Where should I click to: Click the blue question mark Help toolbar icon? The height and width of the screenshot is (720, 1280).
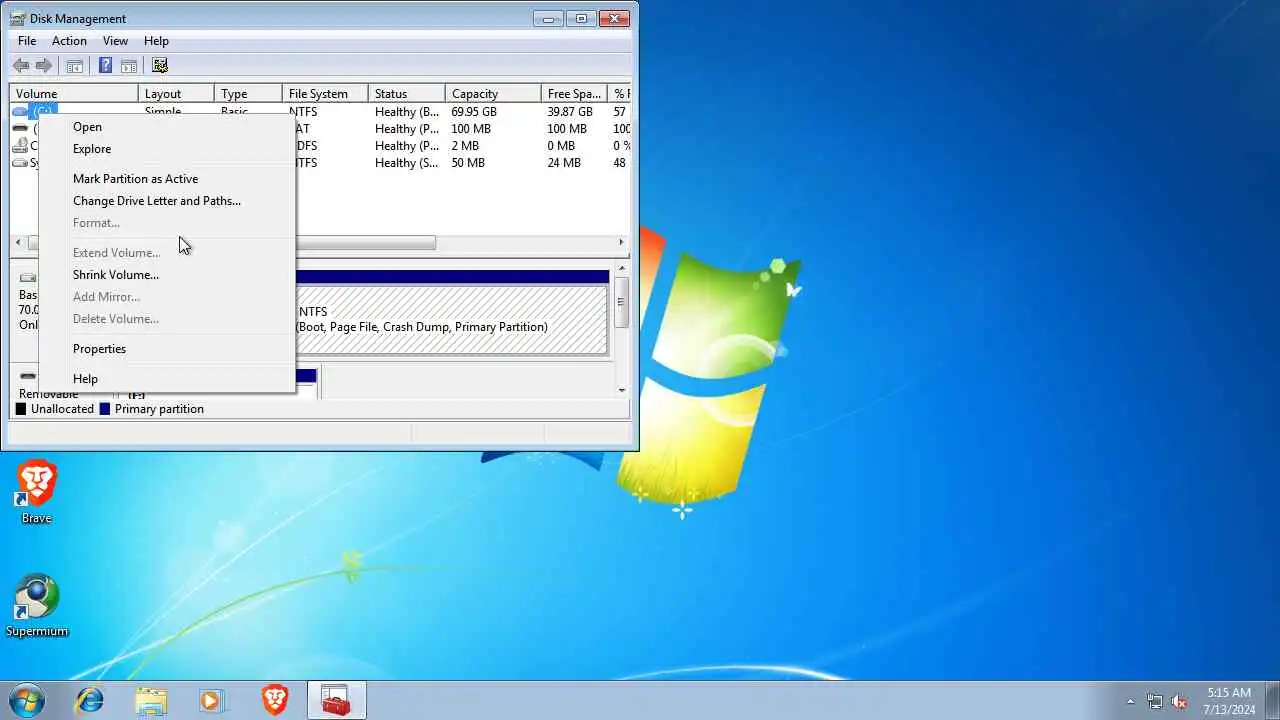pos(105,66)
